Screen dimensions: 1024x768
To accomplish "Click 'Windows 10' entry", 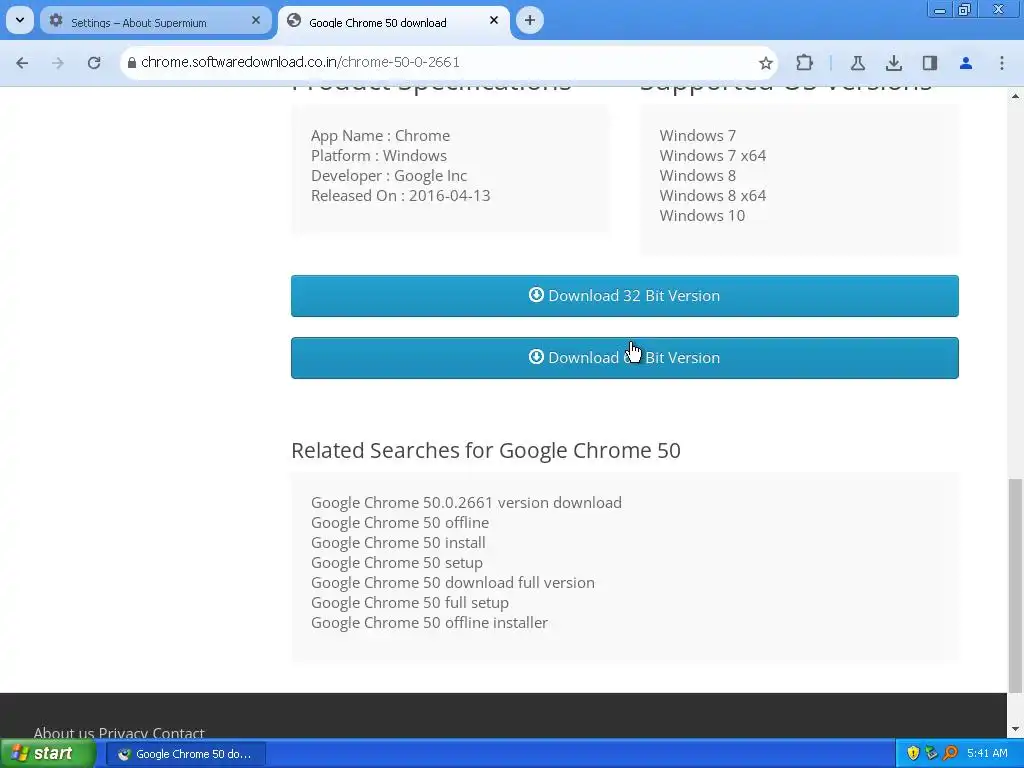I will [x=702, y=216].
